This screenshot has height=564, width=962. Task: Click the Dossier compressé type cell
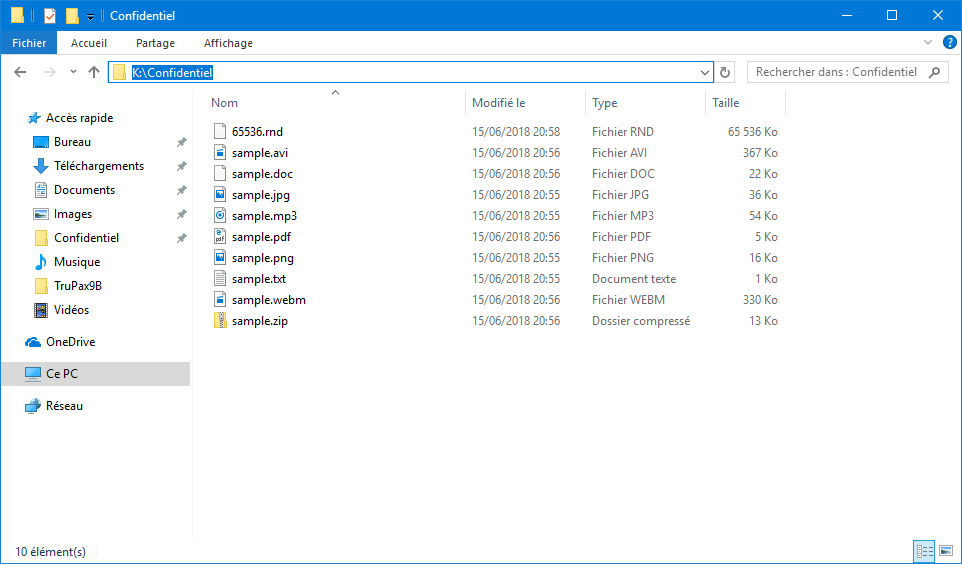point(641,320)
